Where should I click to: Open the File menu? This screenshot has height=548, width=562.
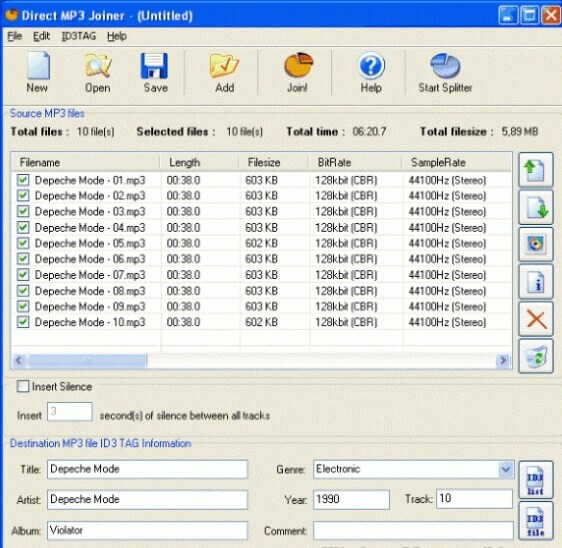(15, 36)
